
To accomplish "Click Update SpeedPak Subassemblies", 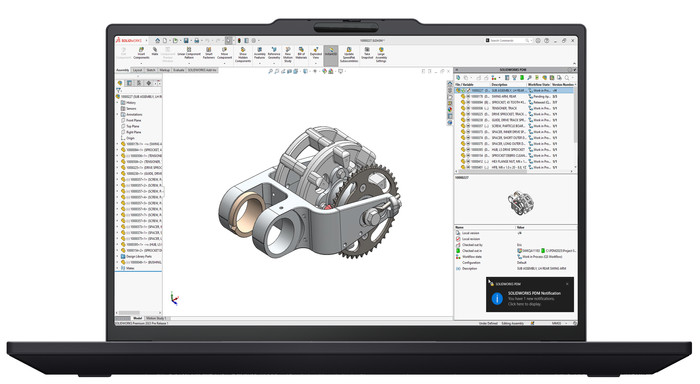I will point(349,54).
